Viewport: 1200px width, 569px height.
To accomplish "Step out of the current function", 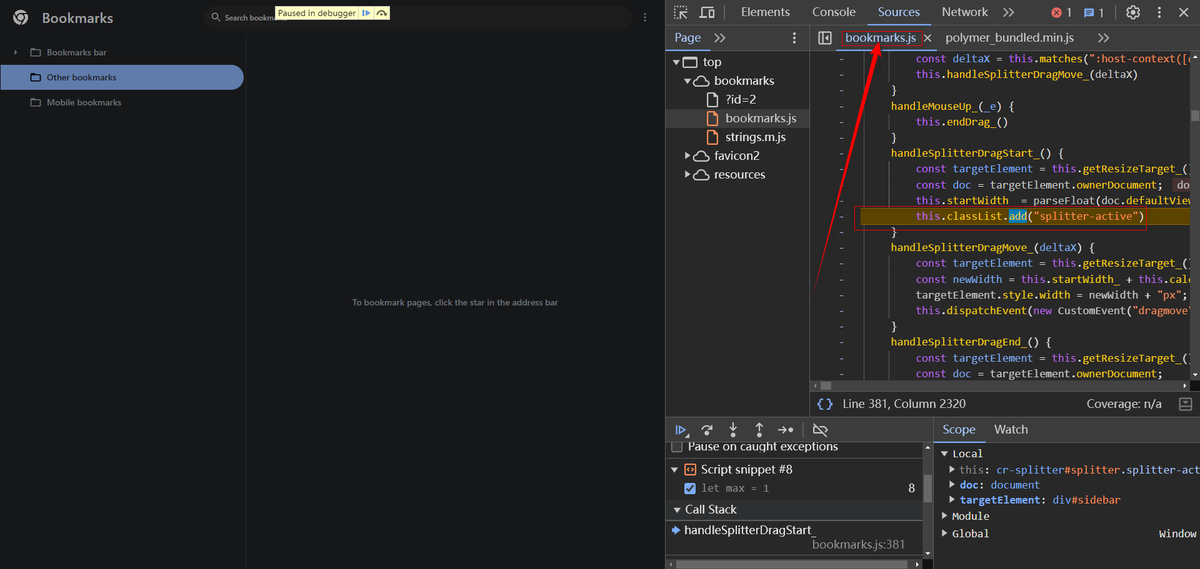I will [759, 430].
